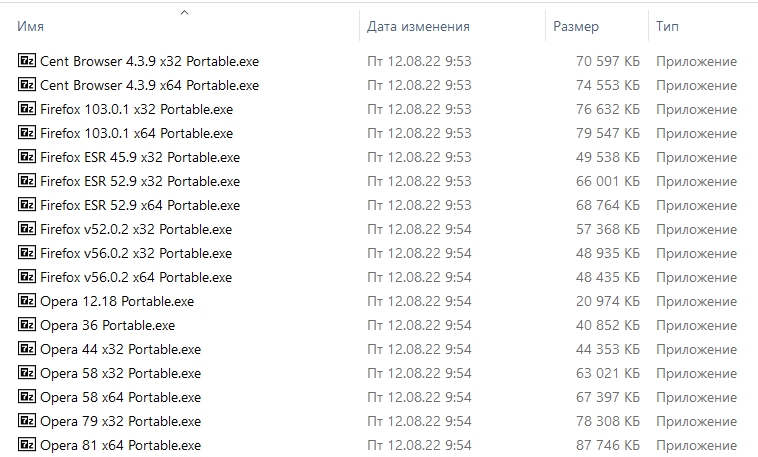758x457 pixels.
Task: Click the icon of Firefox ESR 45.9 x32
Action: point(27,156)
